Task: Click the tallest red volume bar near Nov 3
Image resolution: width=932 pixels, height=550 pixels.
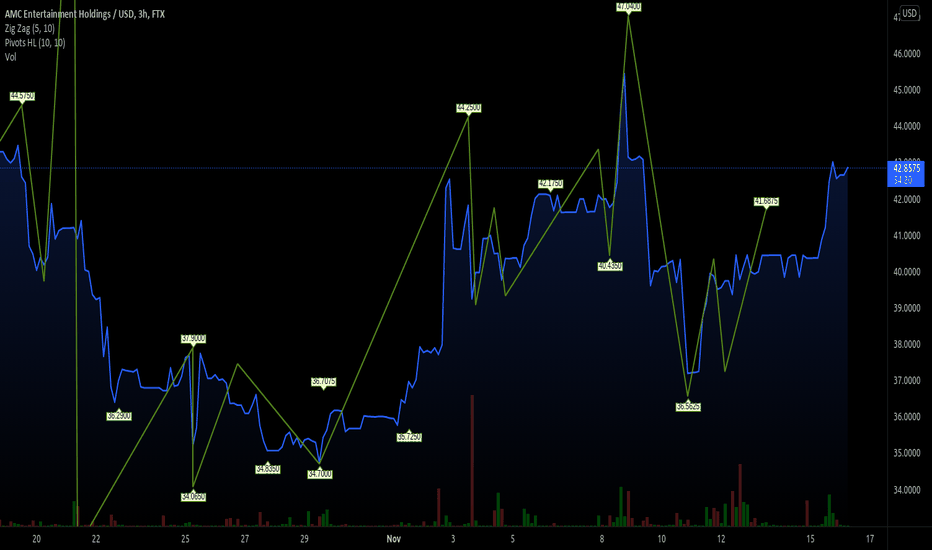Action: 472,460
